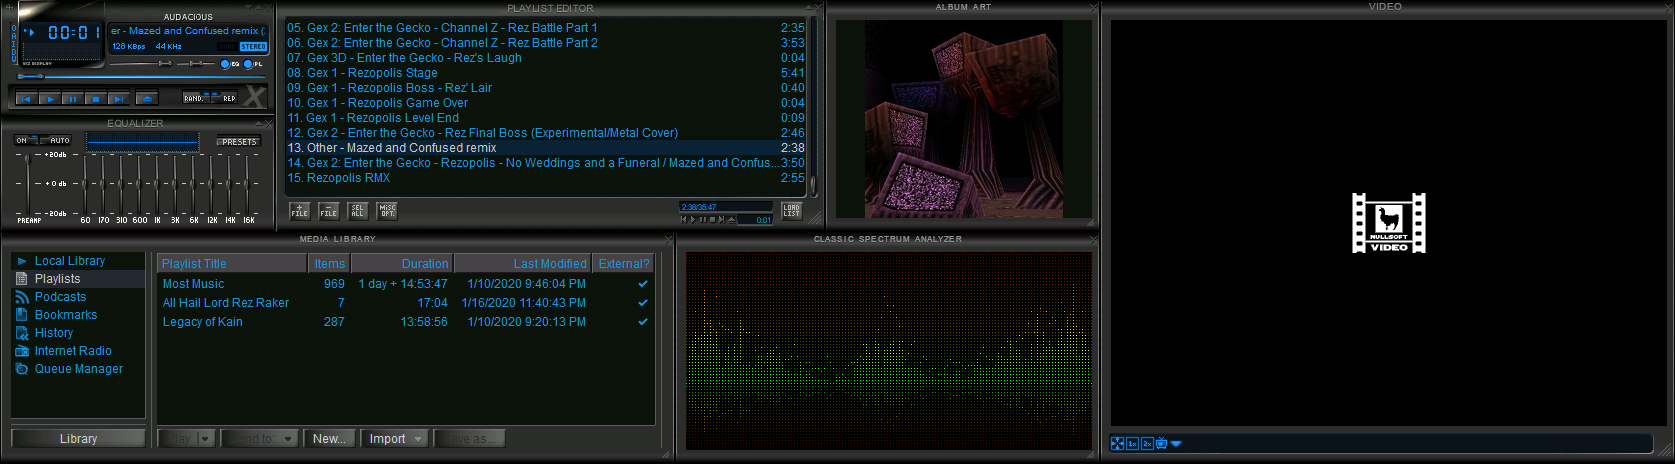Select track 12 Rez Final Boss
Screen dimensions: 1675x464
point(545,133)
